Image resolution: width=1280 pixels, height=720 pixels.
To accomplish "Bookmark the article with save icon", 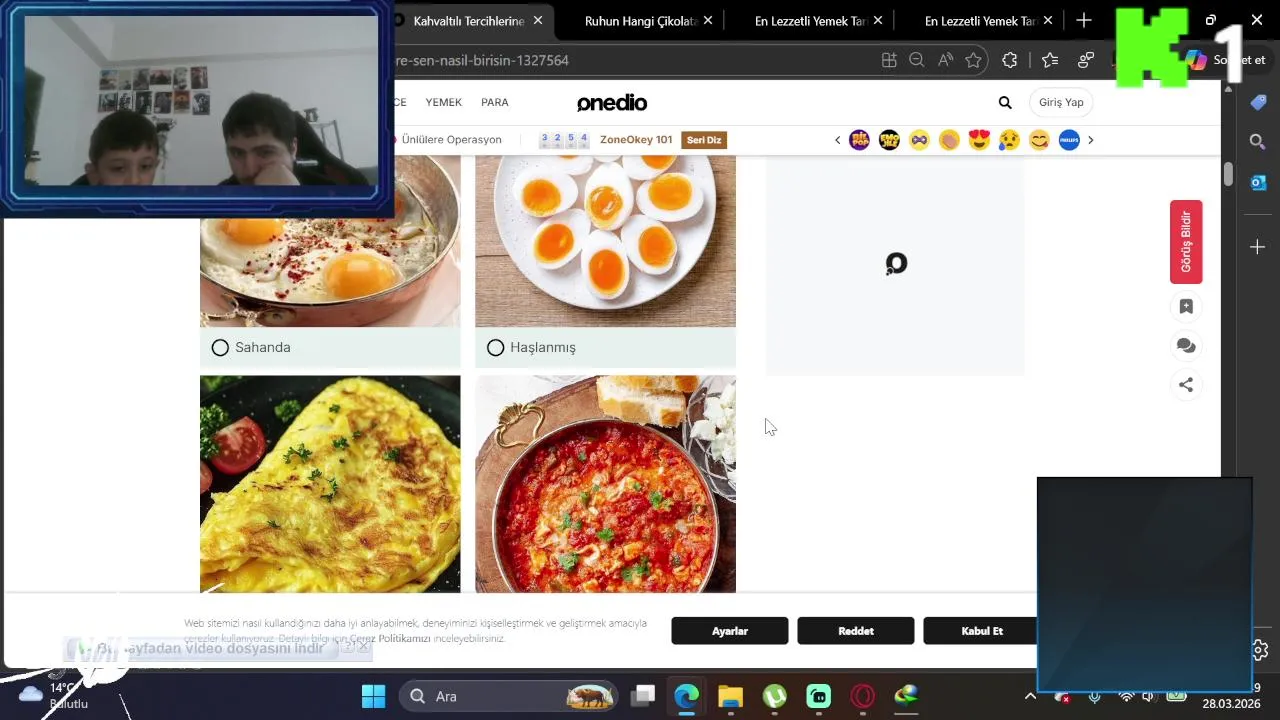I will click(x=1186, y=307).
